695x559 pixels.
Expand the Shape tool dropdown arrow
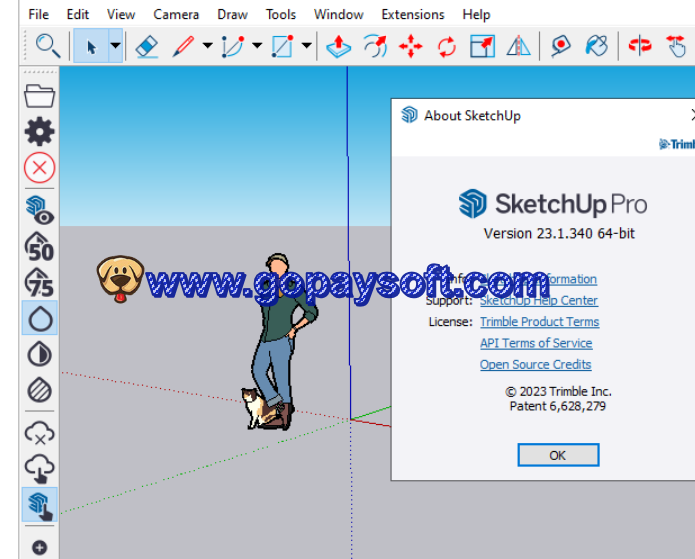(306, 46)
